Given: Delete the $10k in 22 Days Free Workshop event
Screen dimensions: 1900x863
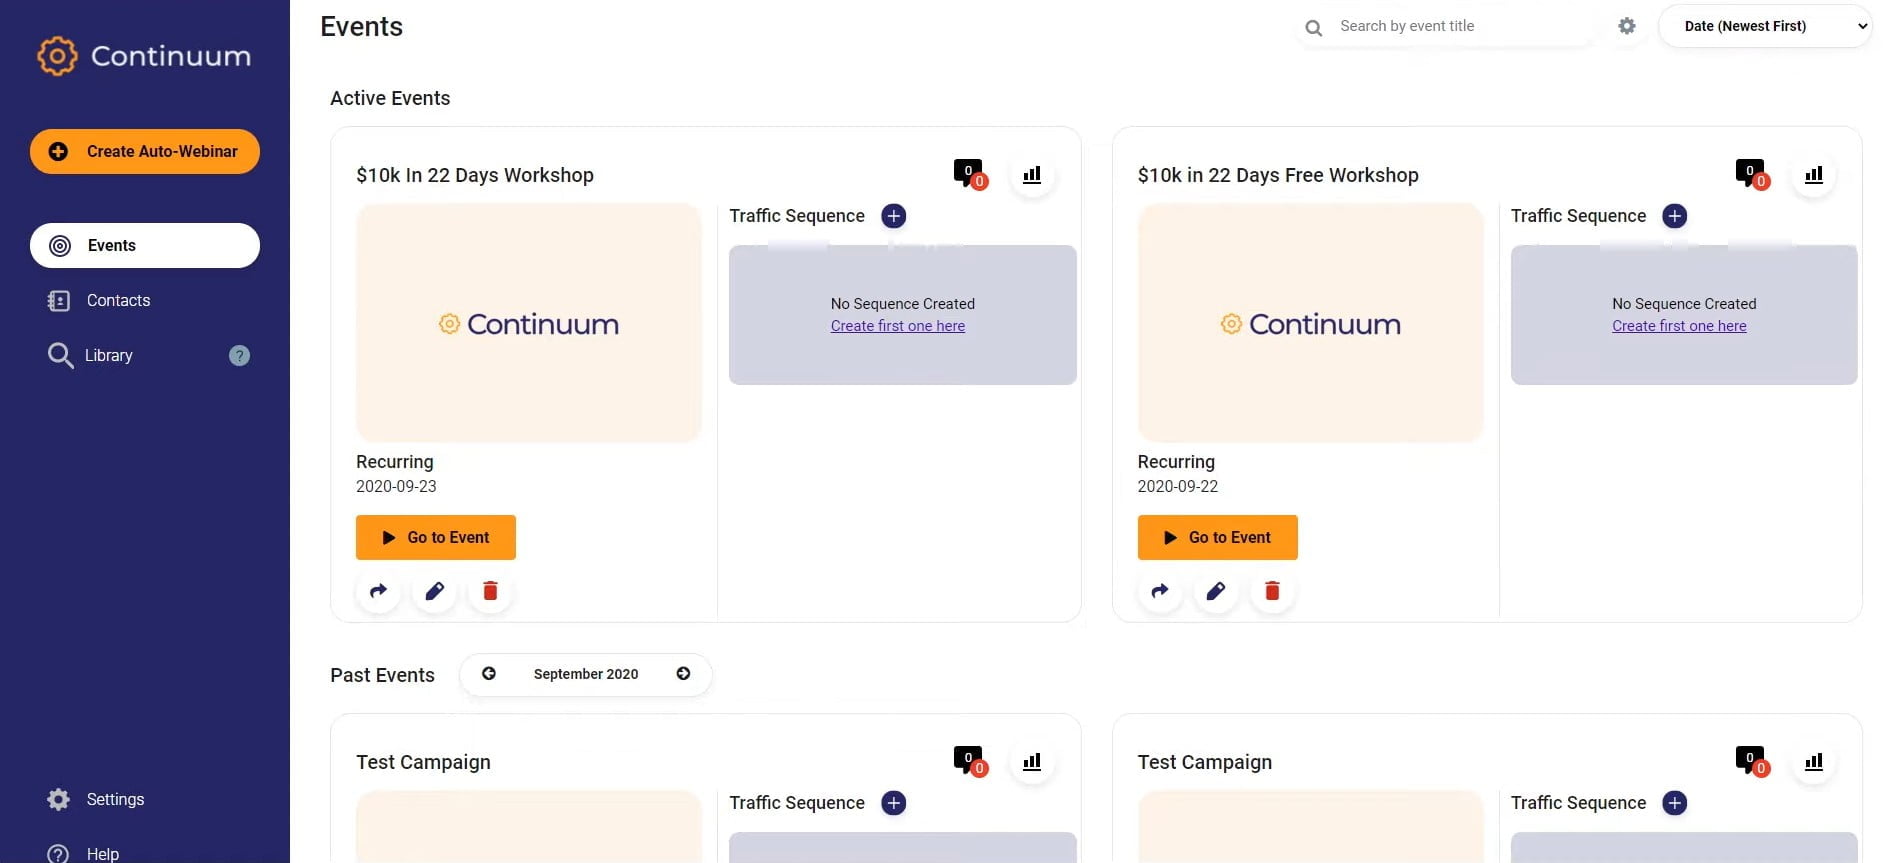Looking at the screenshot, I should [1272, 591].
